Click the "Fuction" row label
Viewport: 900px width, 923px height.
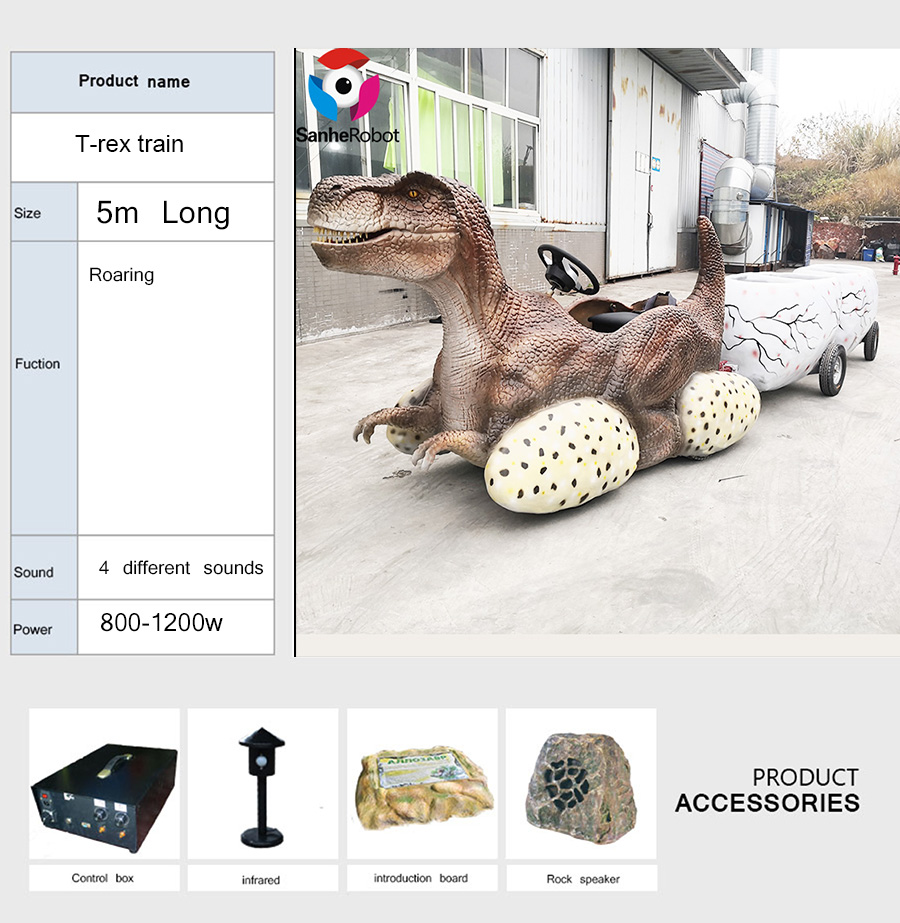(38, 364)
